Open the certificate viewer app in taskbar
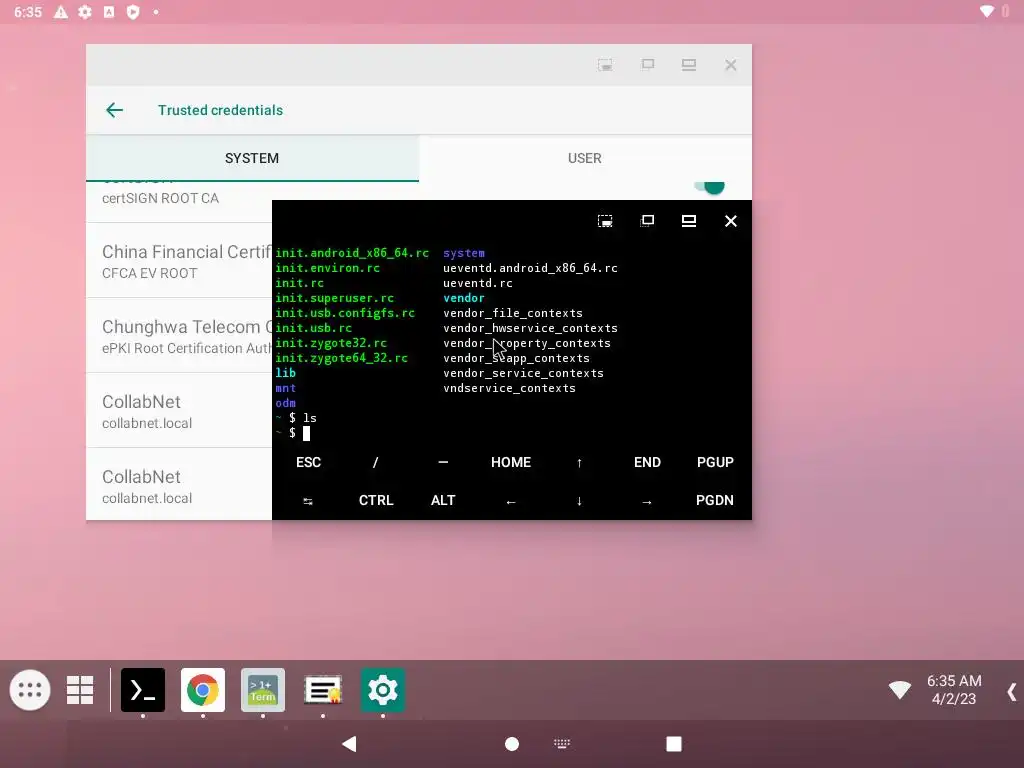This screenshot has height=768, width=1024. pyautogui.click(x=323, y=690)
